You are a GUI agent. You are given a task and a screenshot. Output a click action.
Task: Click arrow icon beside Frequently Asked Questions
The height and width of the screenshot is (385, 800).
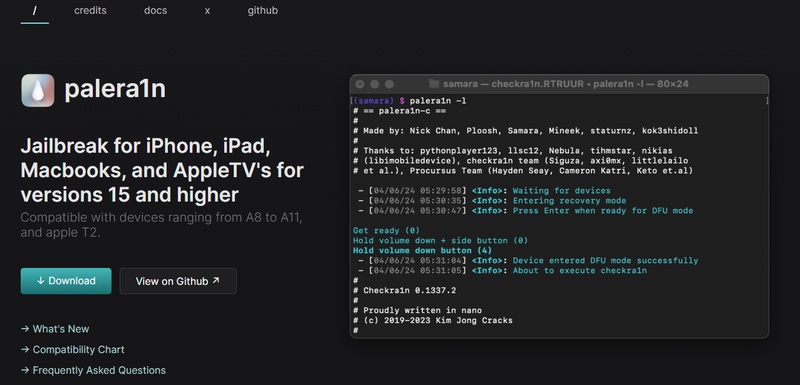25,370
